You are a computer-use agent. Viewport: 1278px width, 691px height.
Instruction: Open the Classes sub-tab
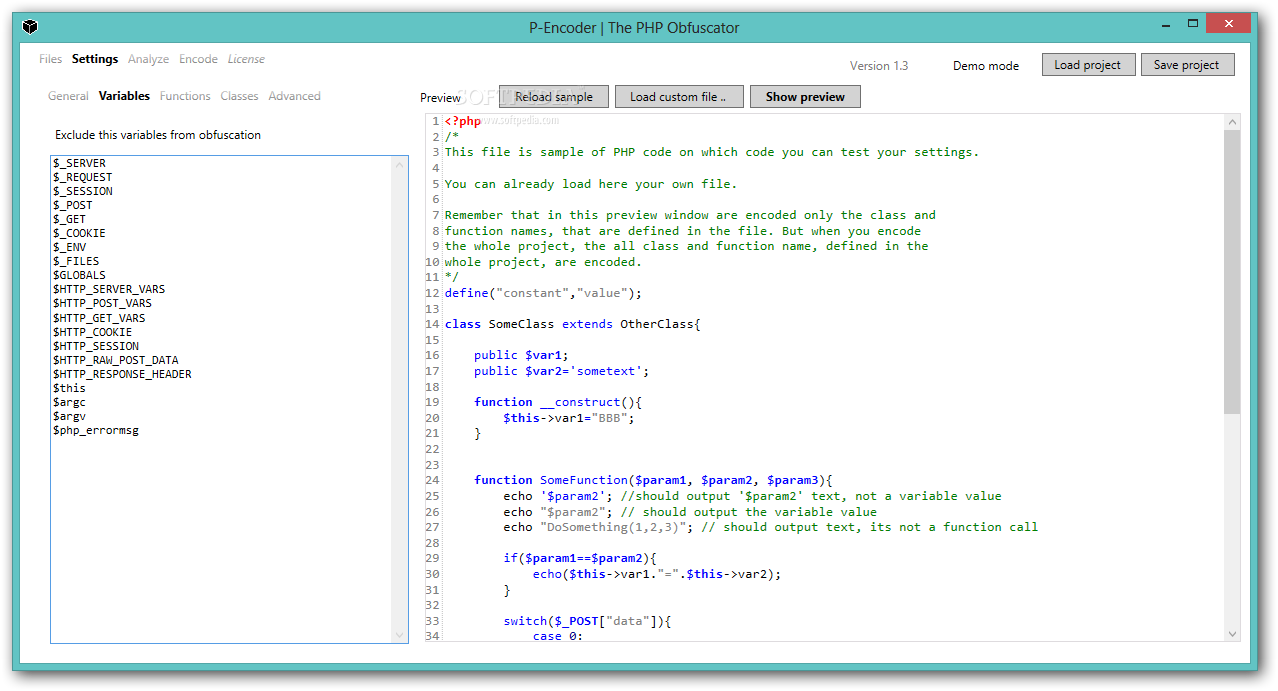239,96
